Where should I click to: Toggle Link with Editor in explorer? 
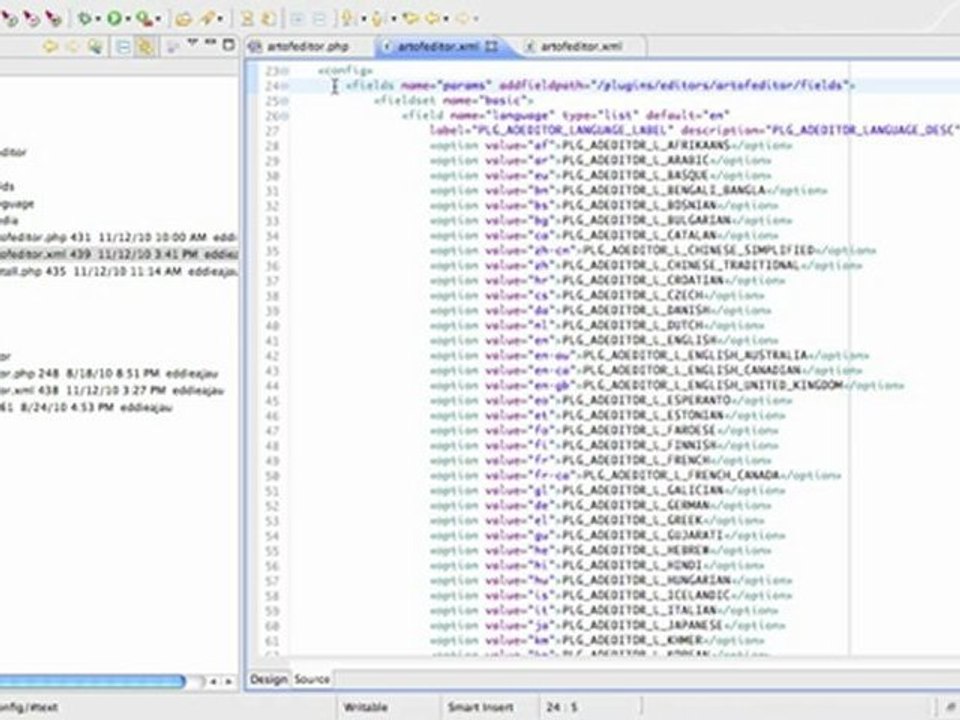[146, 47]
